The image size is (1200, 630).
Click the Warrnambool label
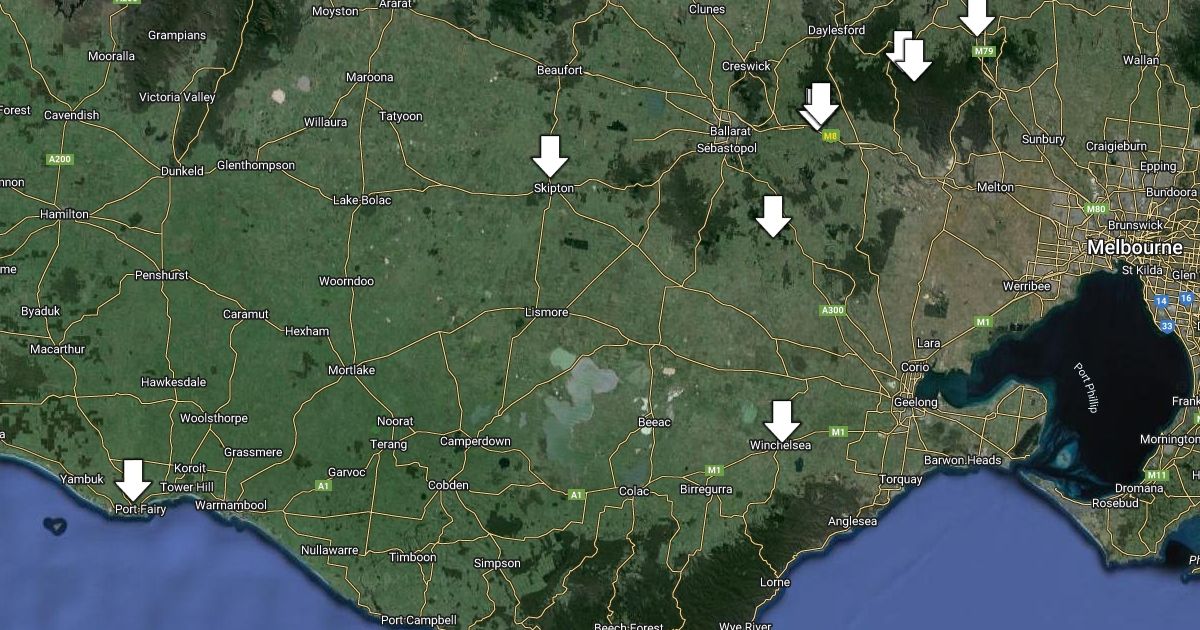231,506
